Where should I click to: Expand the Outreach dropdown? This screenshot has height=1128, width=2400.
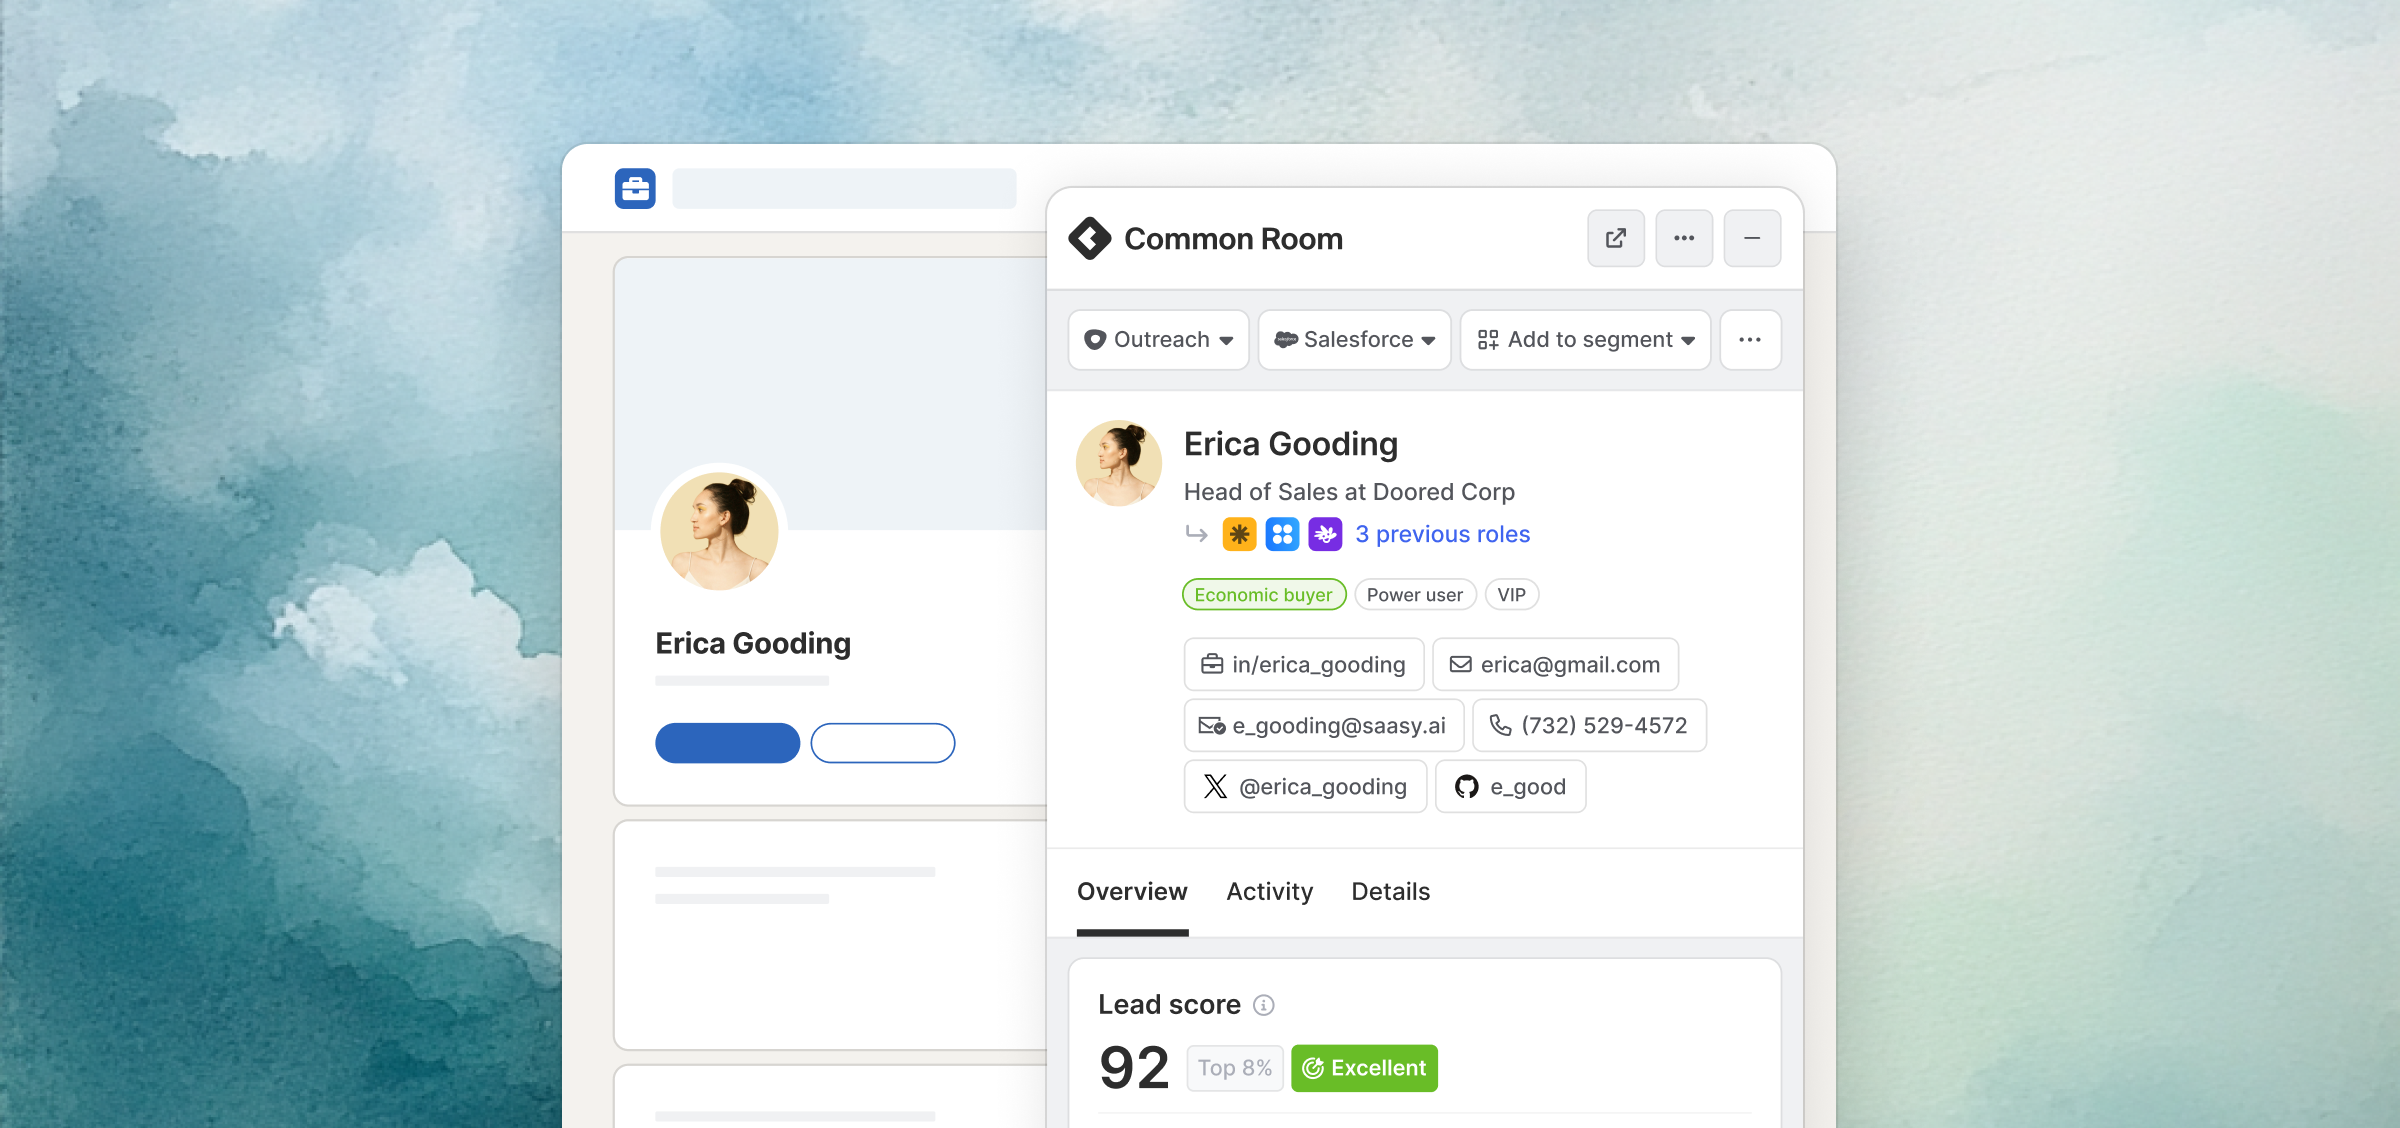(x=1158, y=340)
